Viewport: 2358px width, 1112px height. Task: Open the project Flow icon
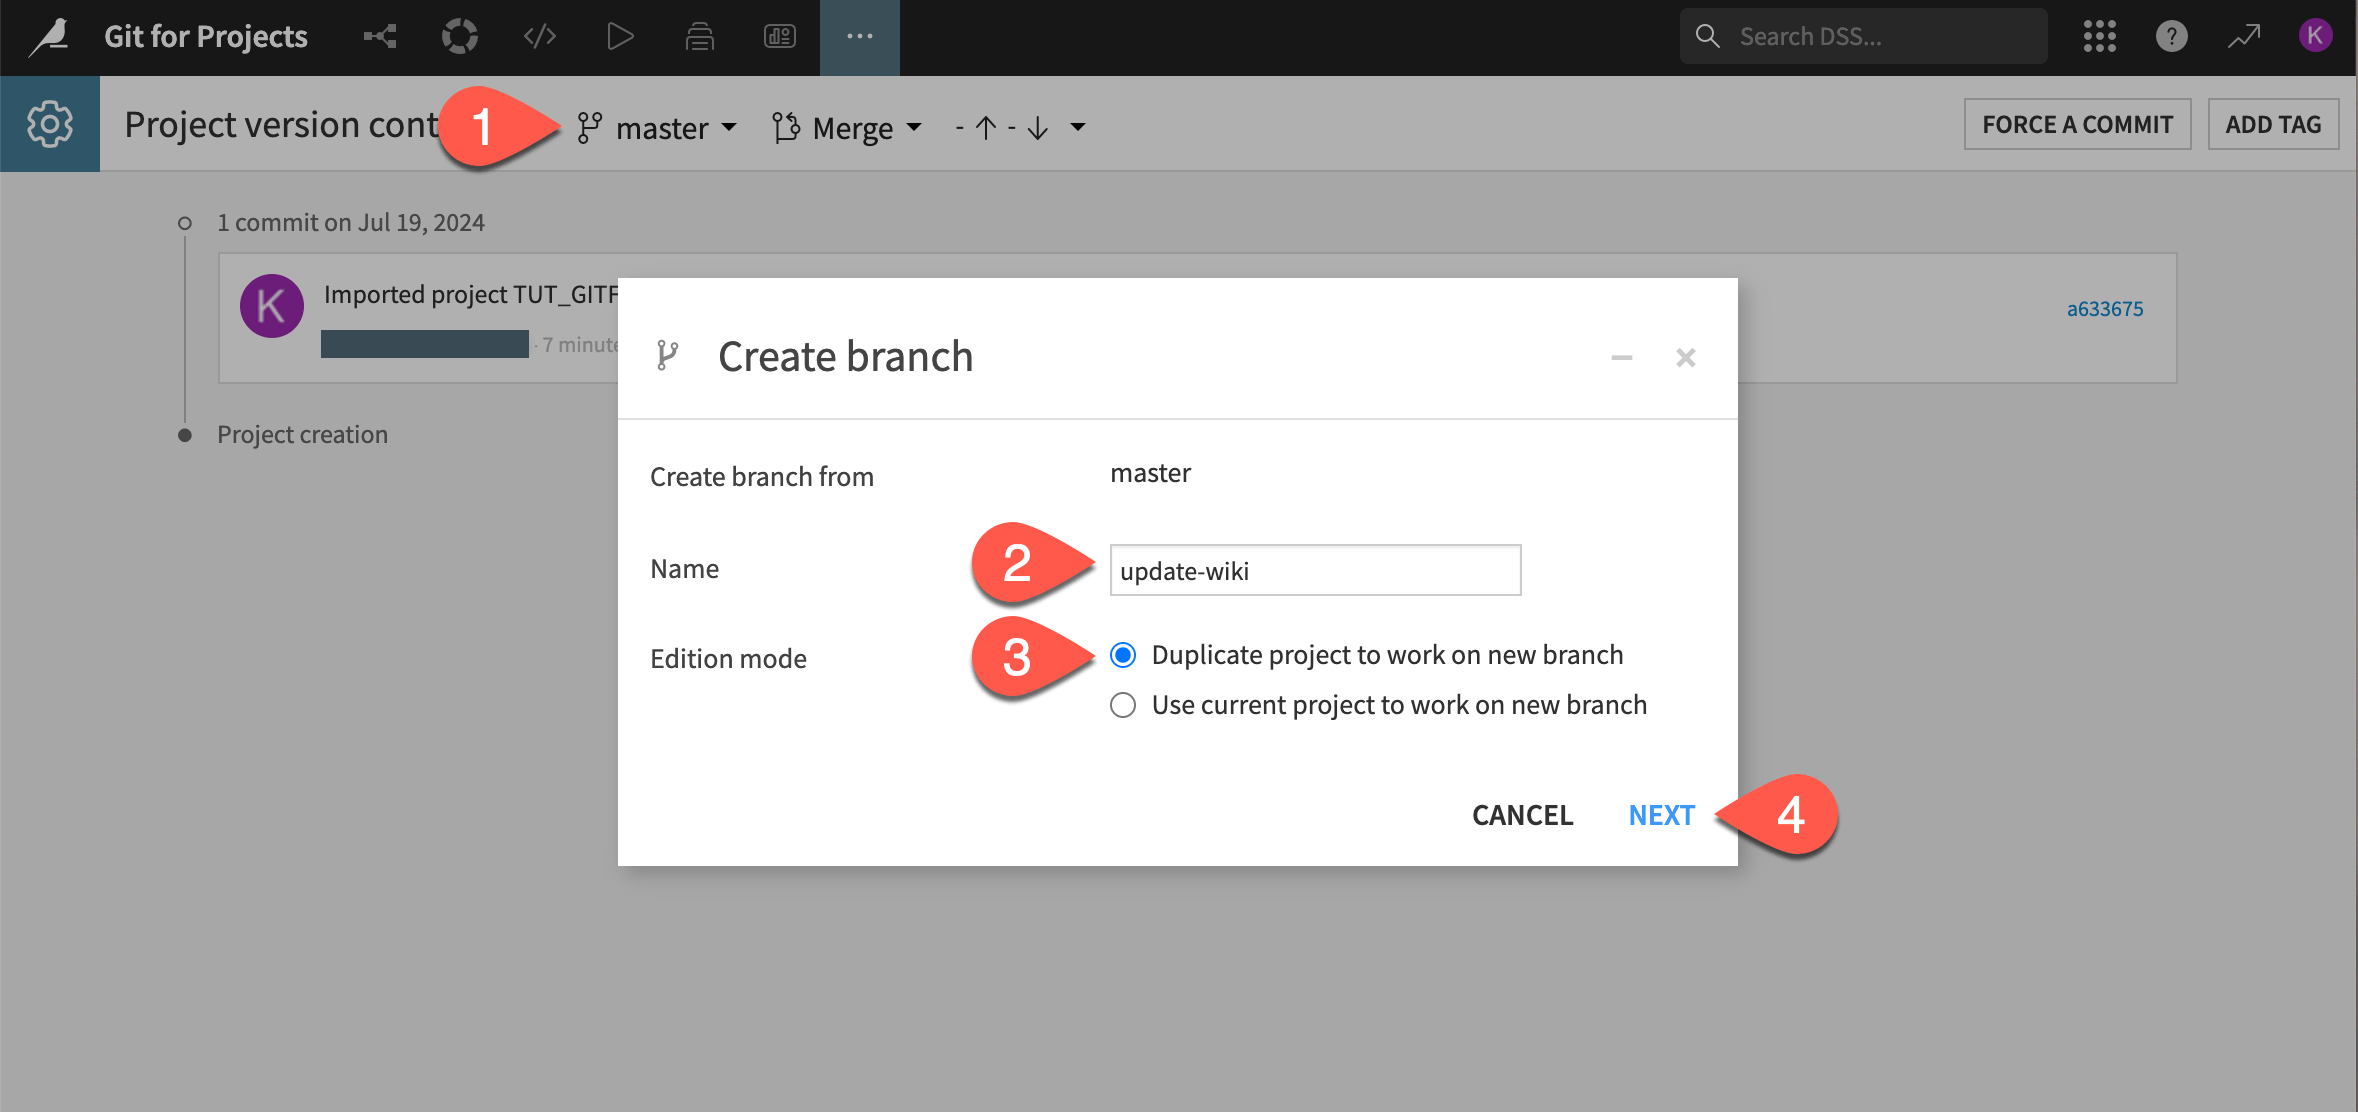(380, 36)
